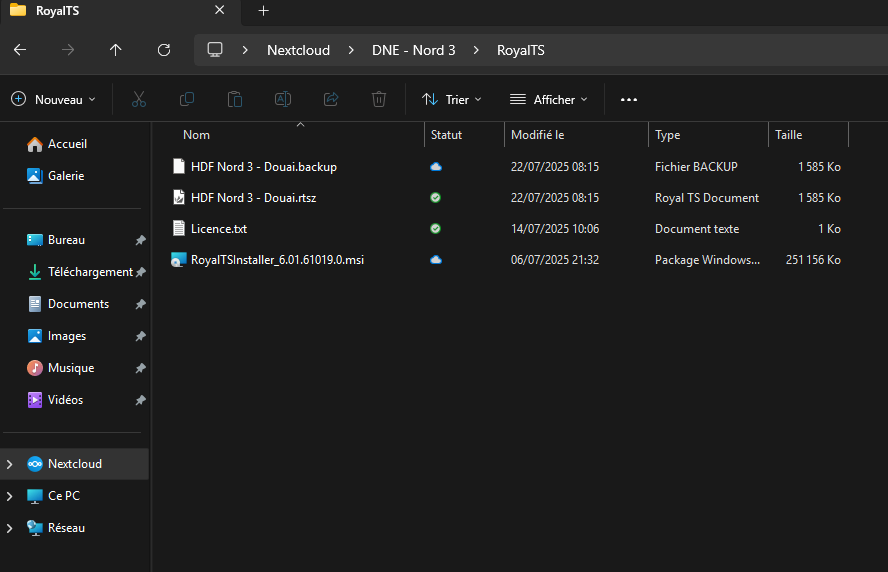Select file HDF Nord 3 - Douai.backup
This screenshot has width=888, height=572.
tap(264, 167)
